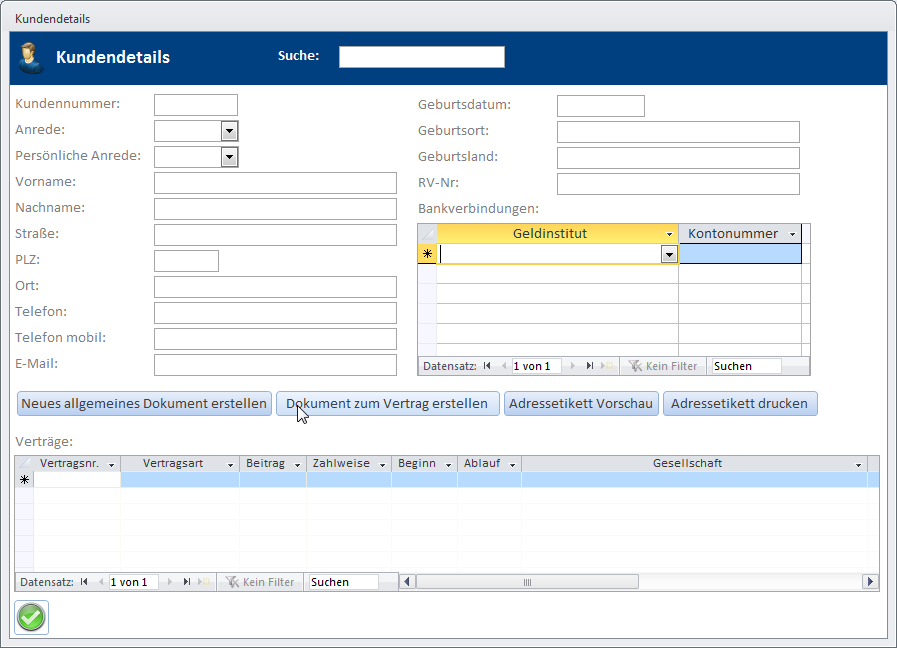
Task: Click Kein Filter in Bankverbindungen navigator
Action: [663, 366]
